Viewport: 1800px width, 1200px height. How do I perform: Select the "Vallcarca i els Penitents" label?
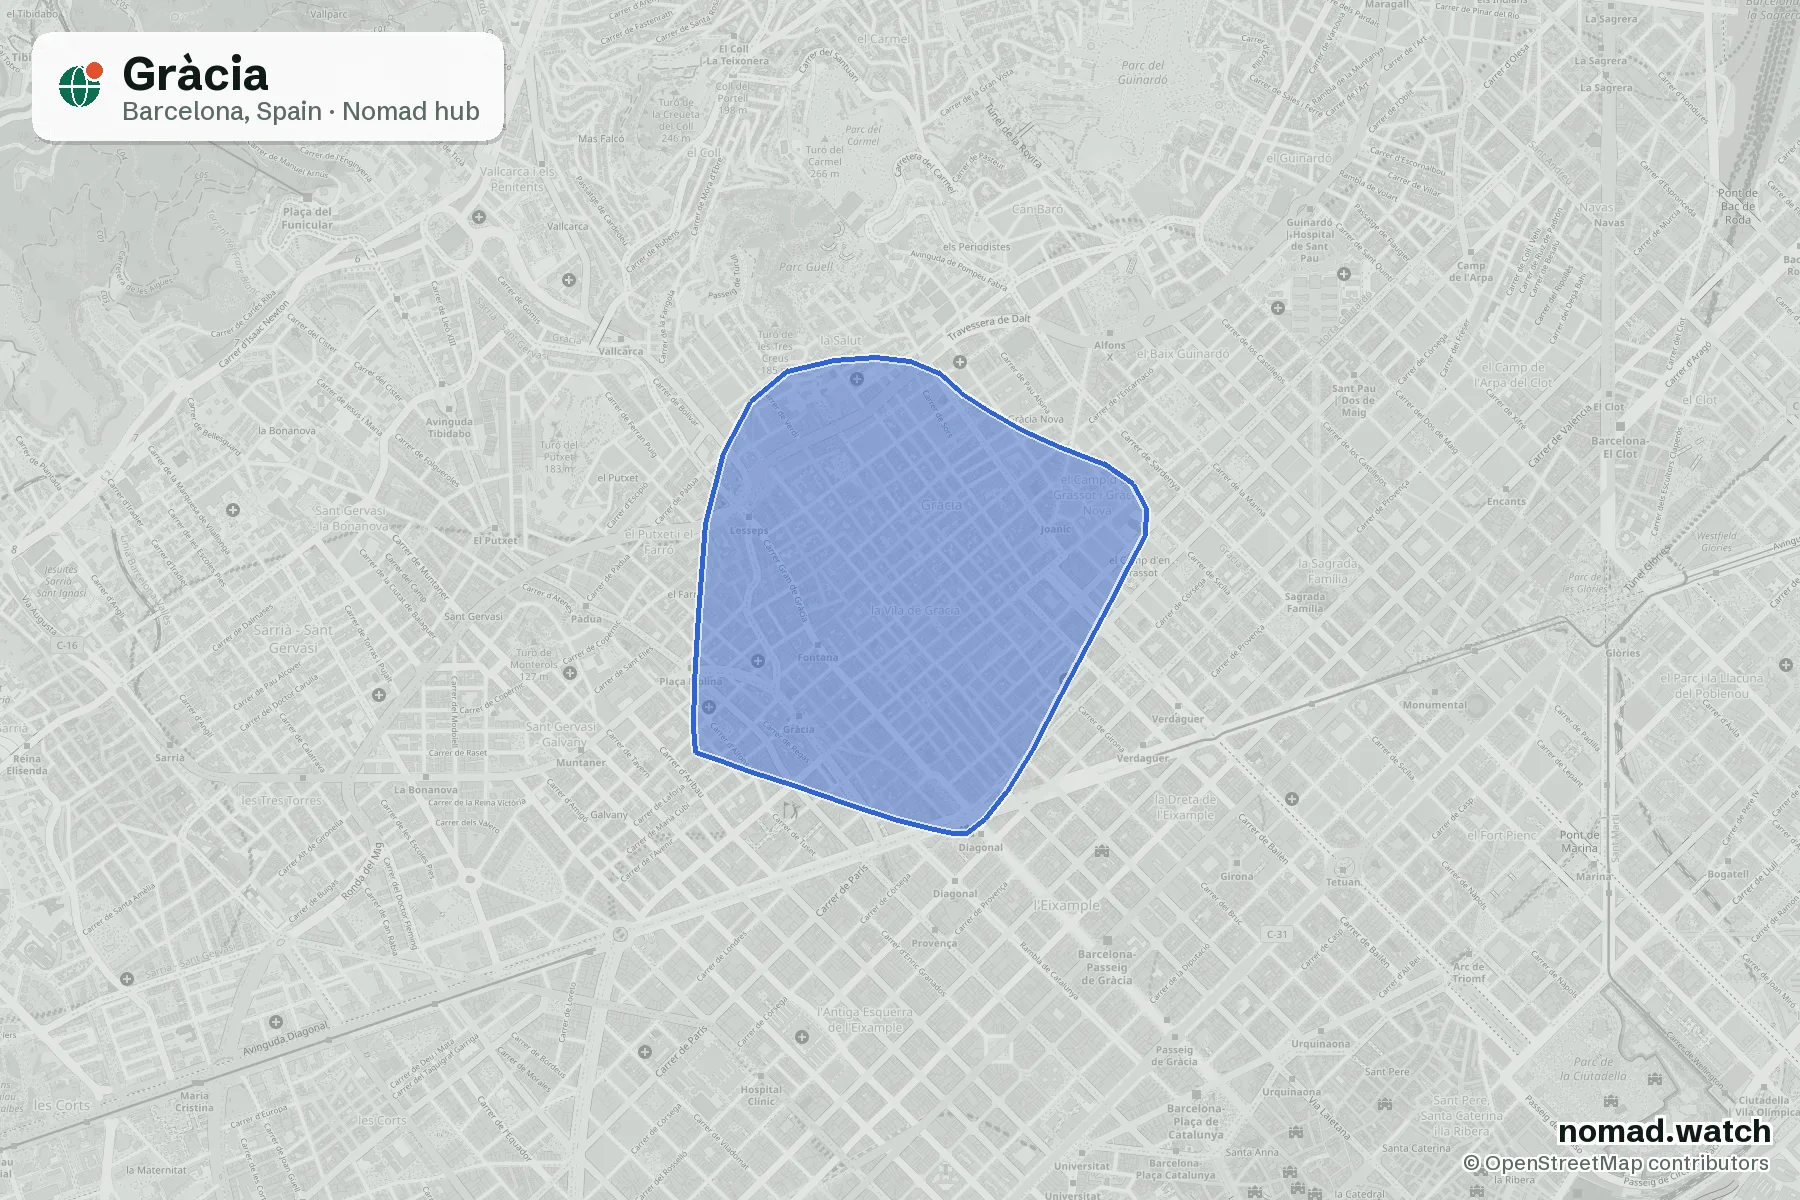click(517, 179)
